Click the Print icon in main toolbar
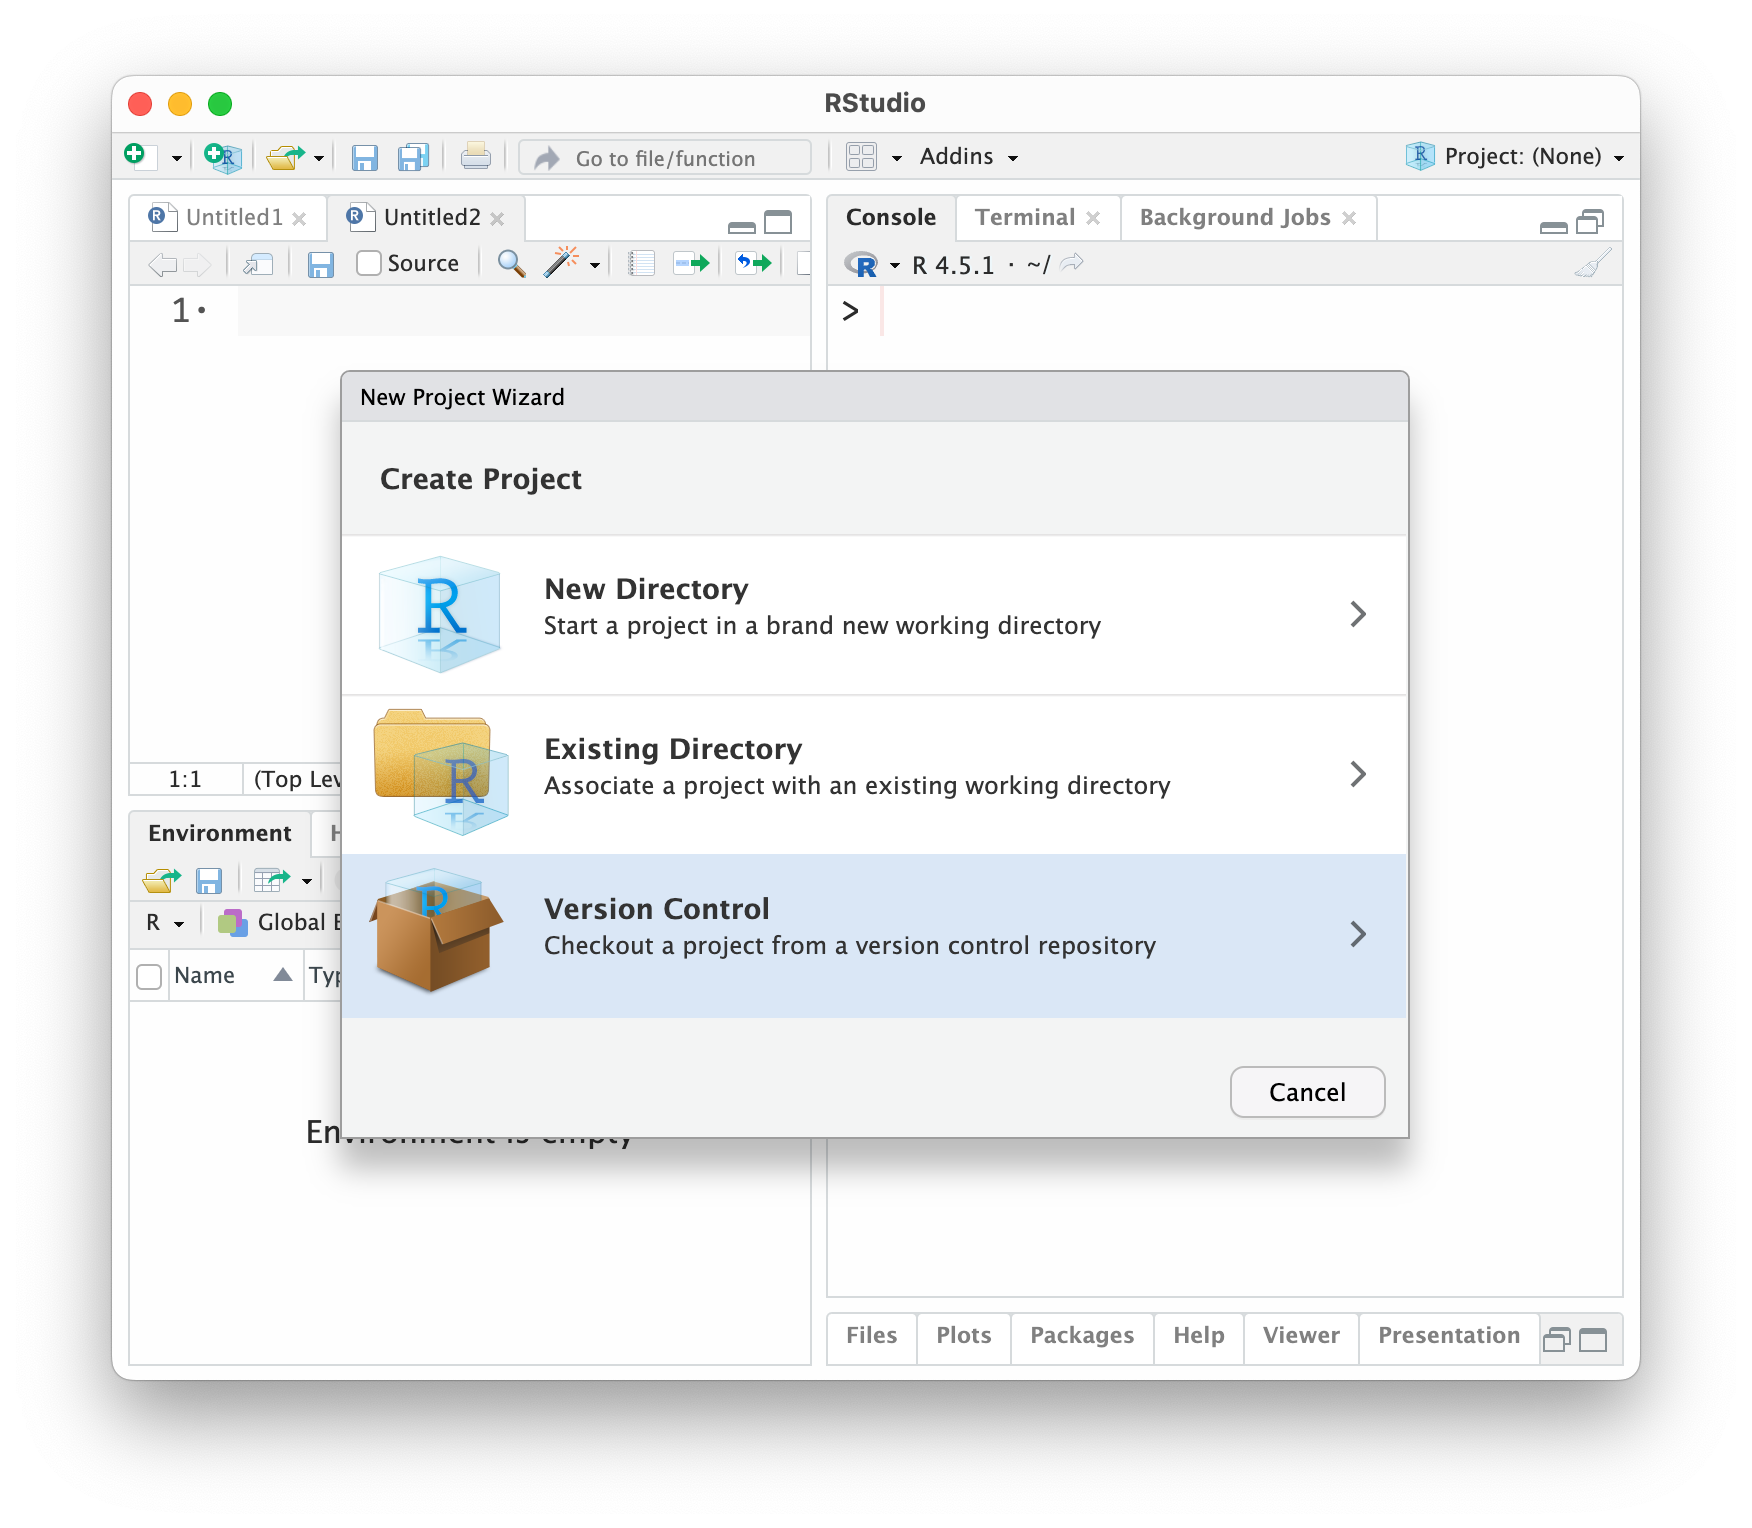Screen dimensions: 1752x1528 click(475, 157)
